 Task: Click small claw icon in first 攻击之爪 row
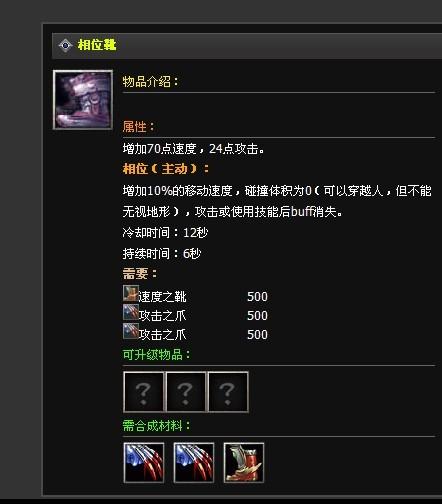[x=131, y=312]
